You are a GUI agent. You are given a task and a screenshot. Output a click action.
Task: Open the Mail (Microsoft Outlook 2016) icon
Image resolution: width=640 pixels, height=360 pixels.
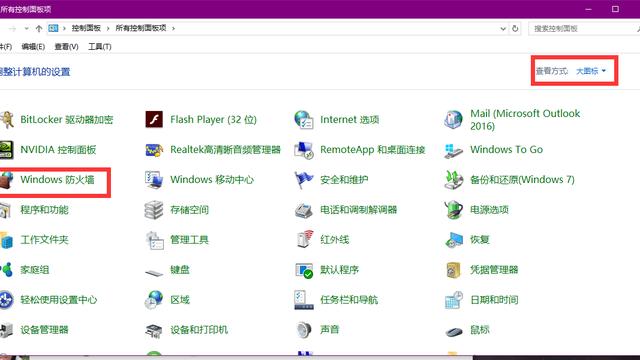point(453,120)
